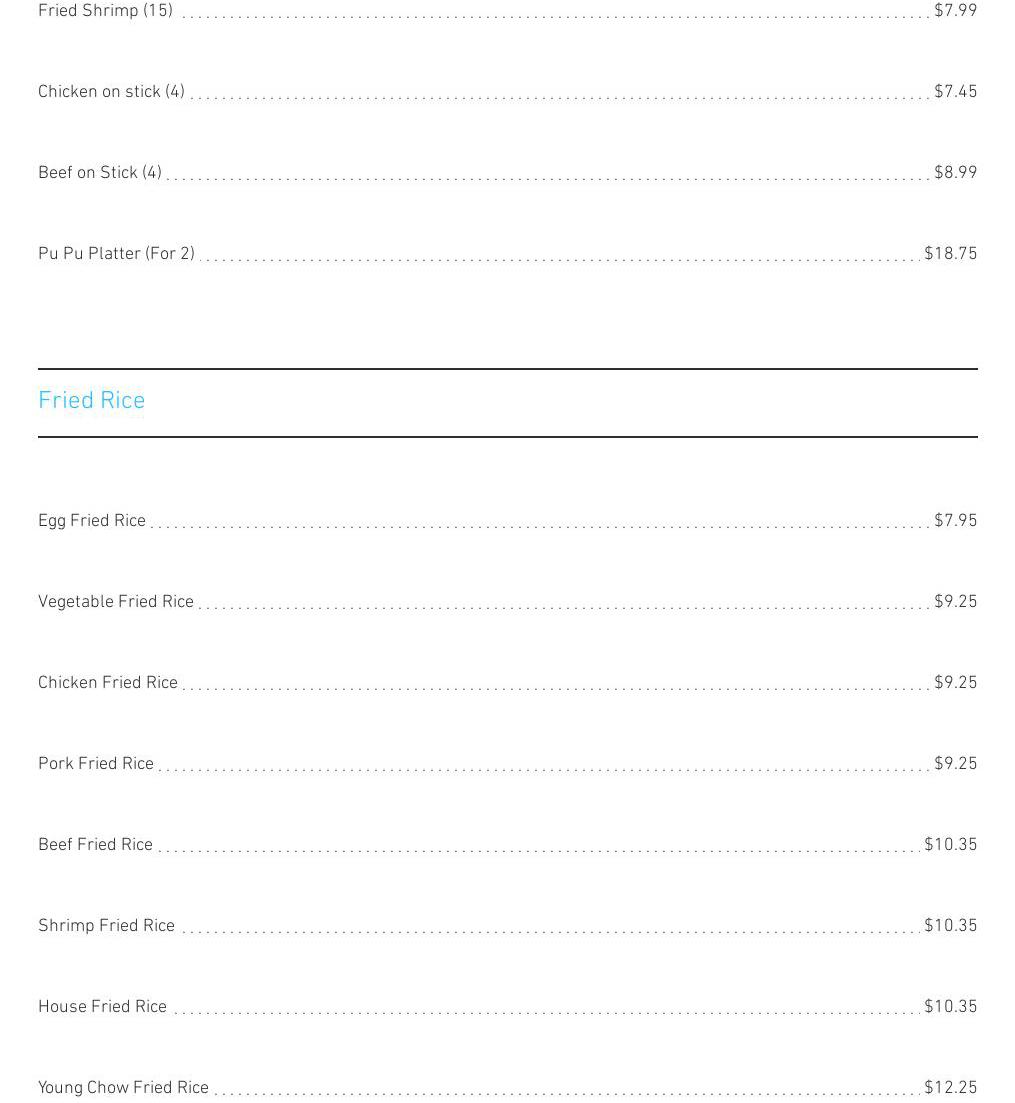This screenshot has width=1015, height=1103.
Task: Click the $18.75 Pu Pu Platter price
Action: click(950, 254)
